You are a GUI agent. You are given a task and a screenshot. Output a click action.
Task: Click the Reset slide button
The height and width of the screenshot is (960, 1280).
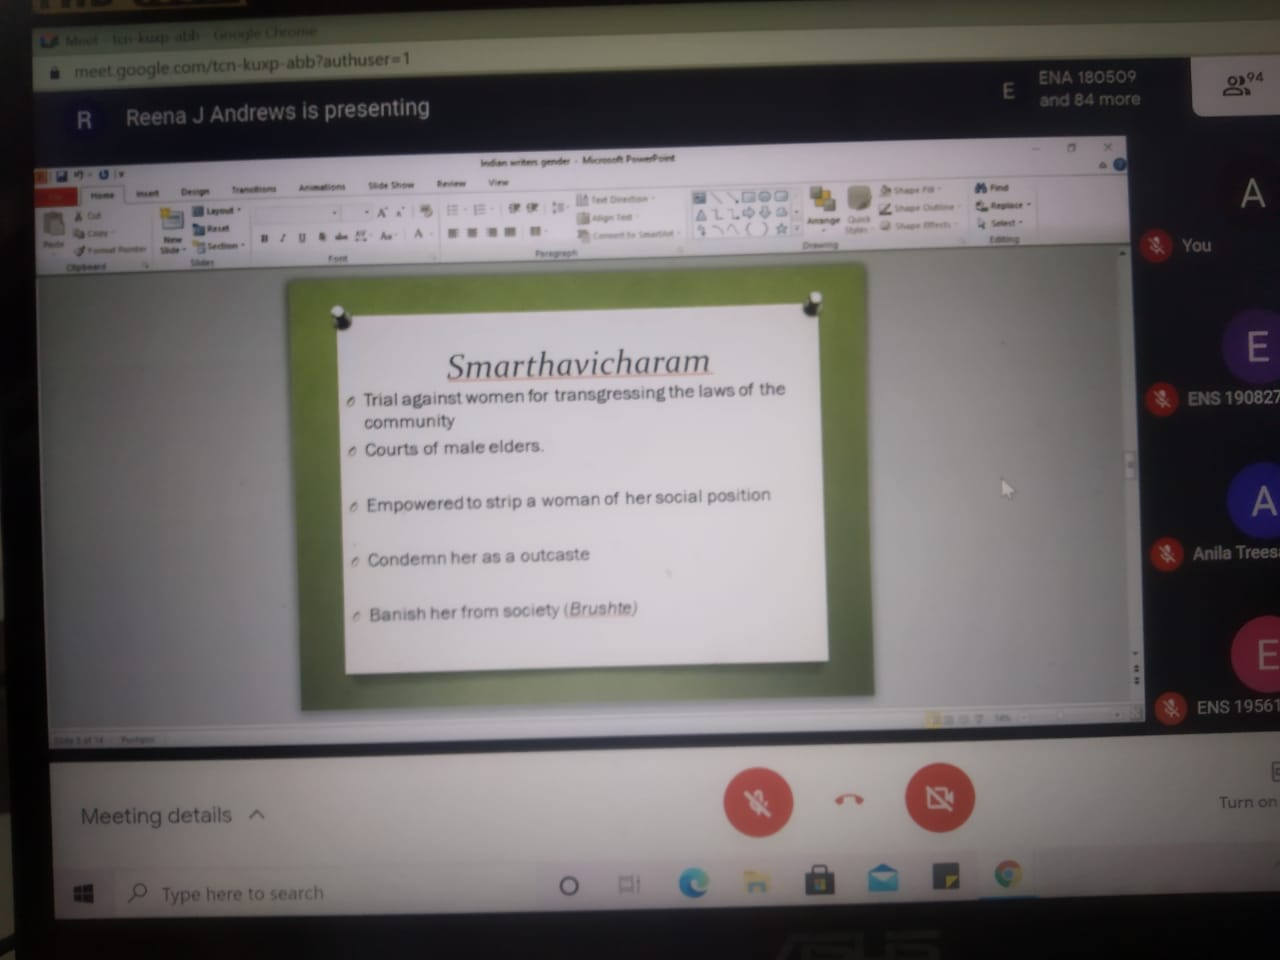(212, 228)
